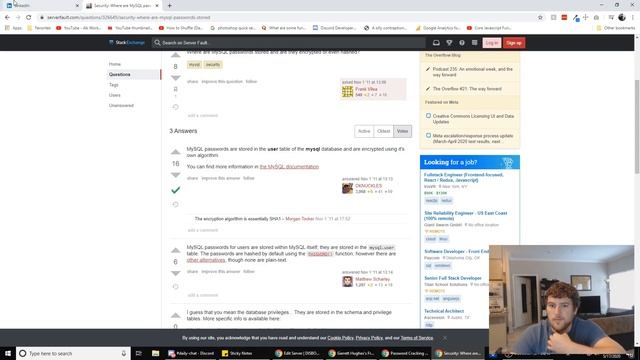
Task: Open timeline icon for Matthew Scharley's answer
Action: (176, 287)
